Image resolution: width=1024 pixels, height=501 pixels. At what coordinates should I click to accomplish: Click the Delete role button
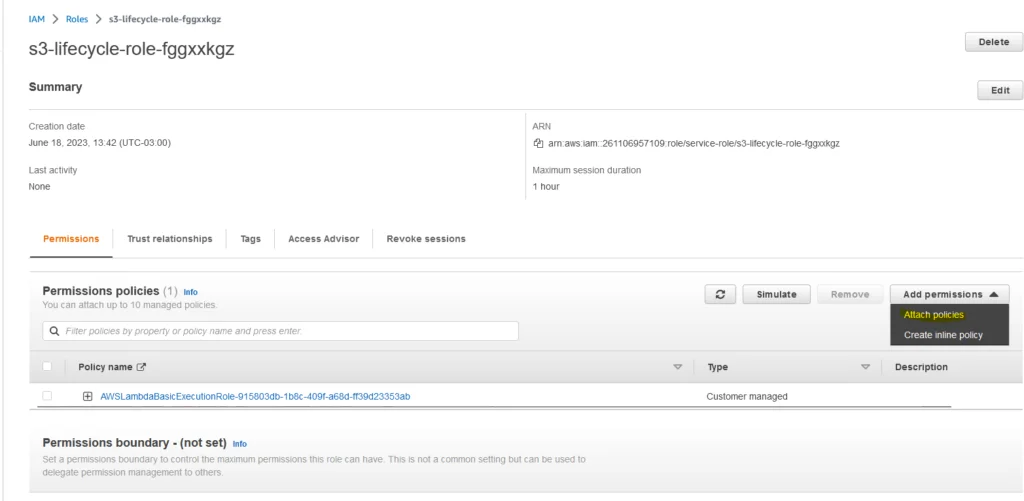[993, 42]
